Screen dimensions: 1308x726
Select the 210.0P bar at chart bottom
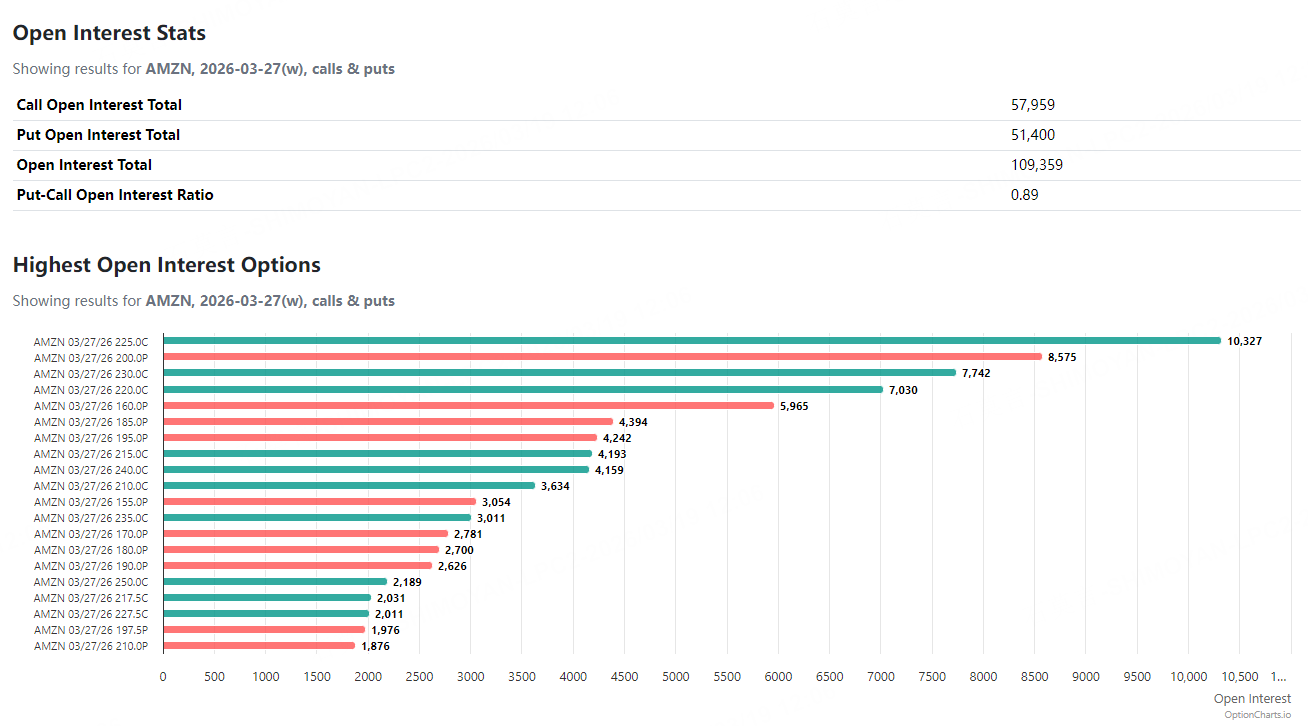259,646
